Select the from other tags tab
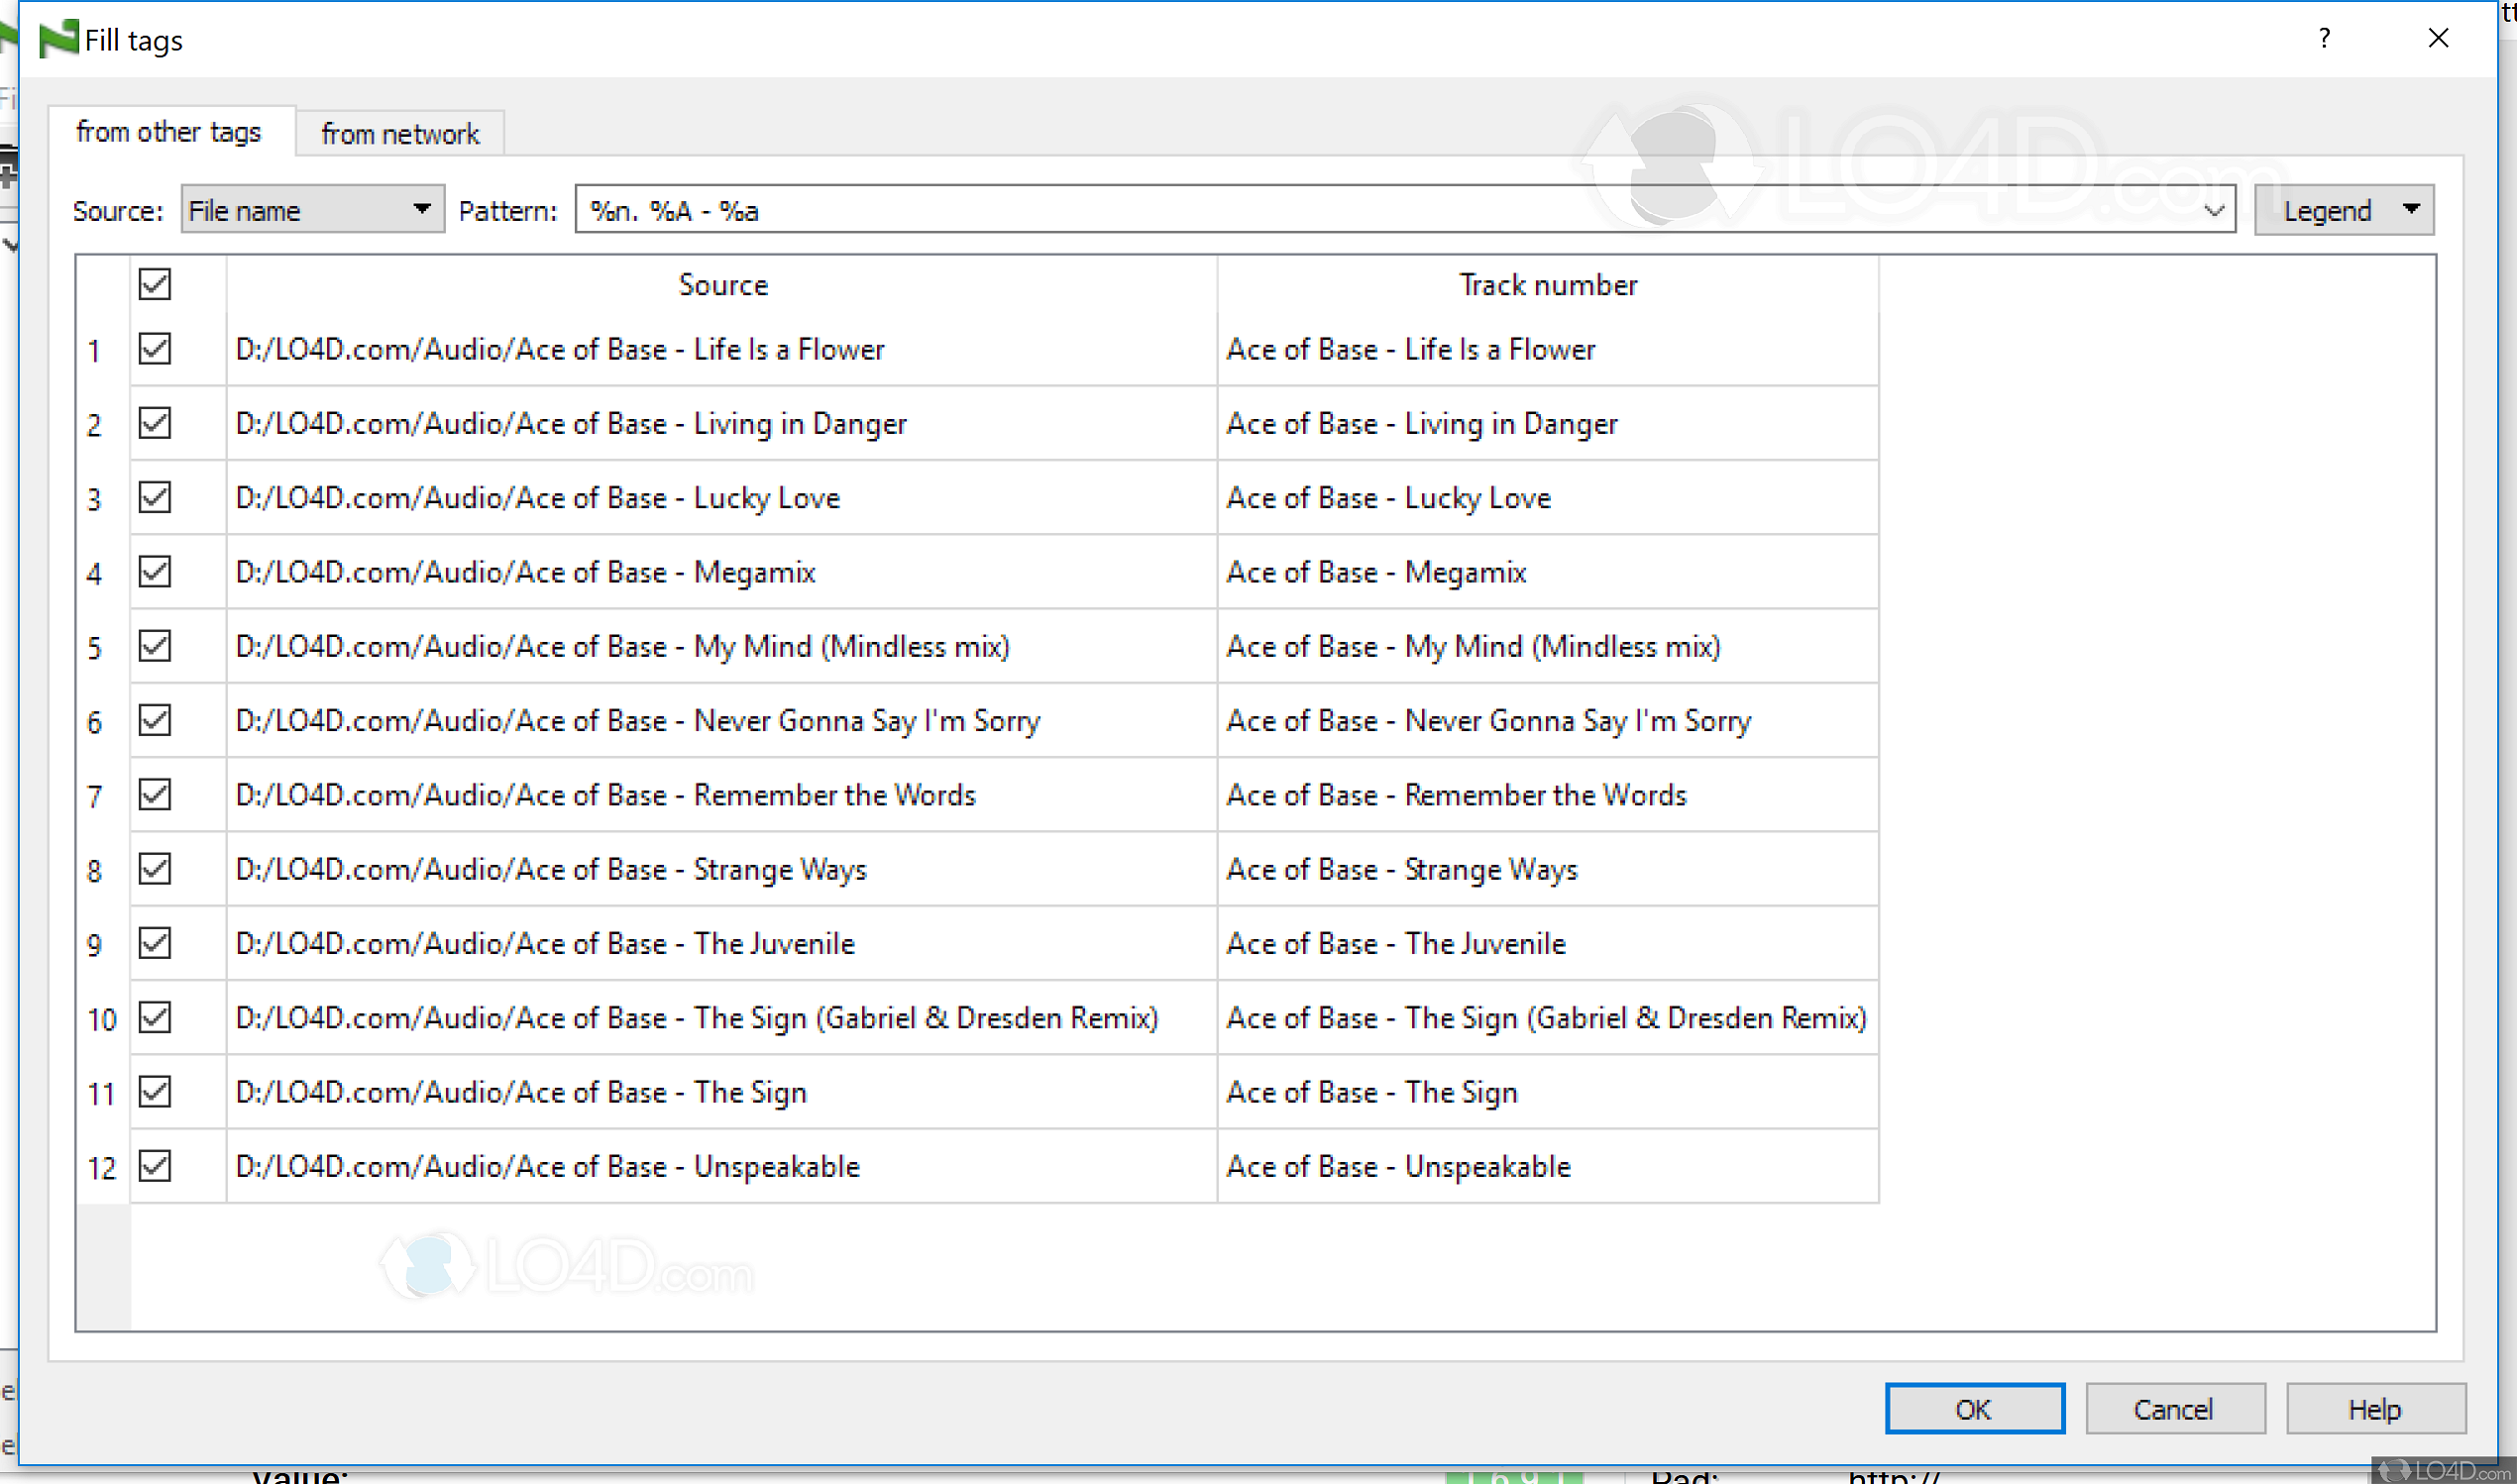Image resolution: width=2517 pixels, height=1484 pixels. (x=169, y=132)
